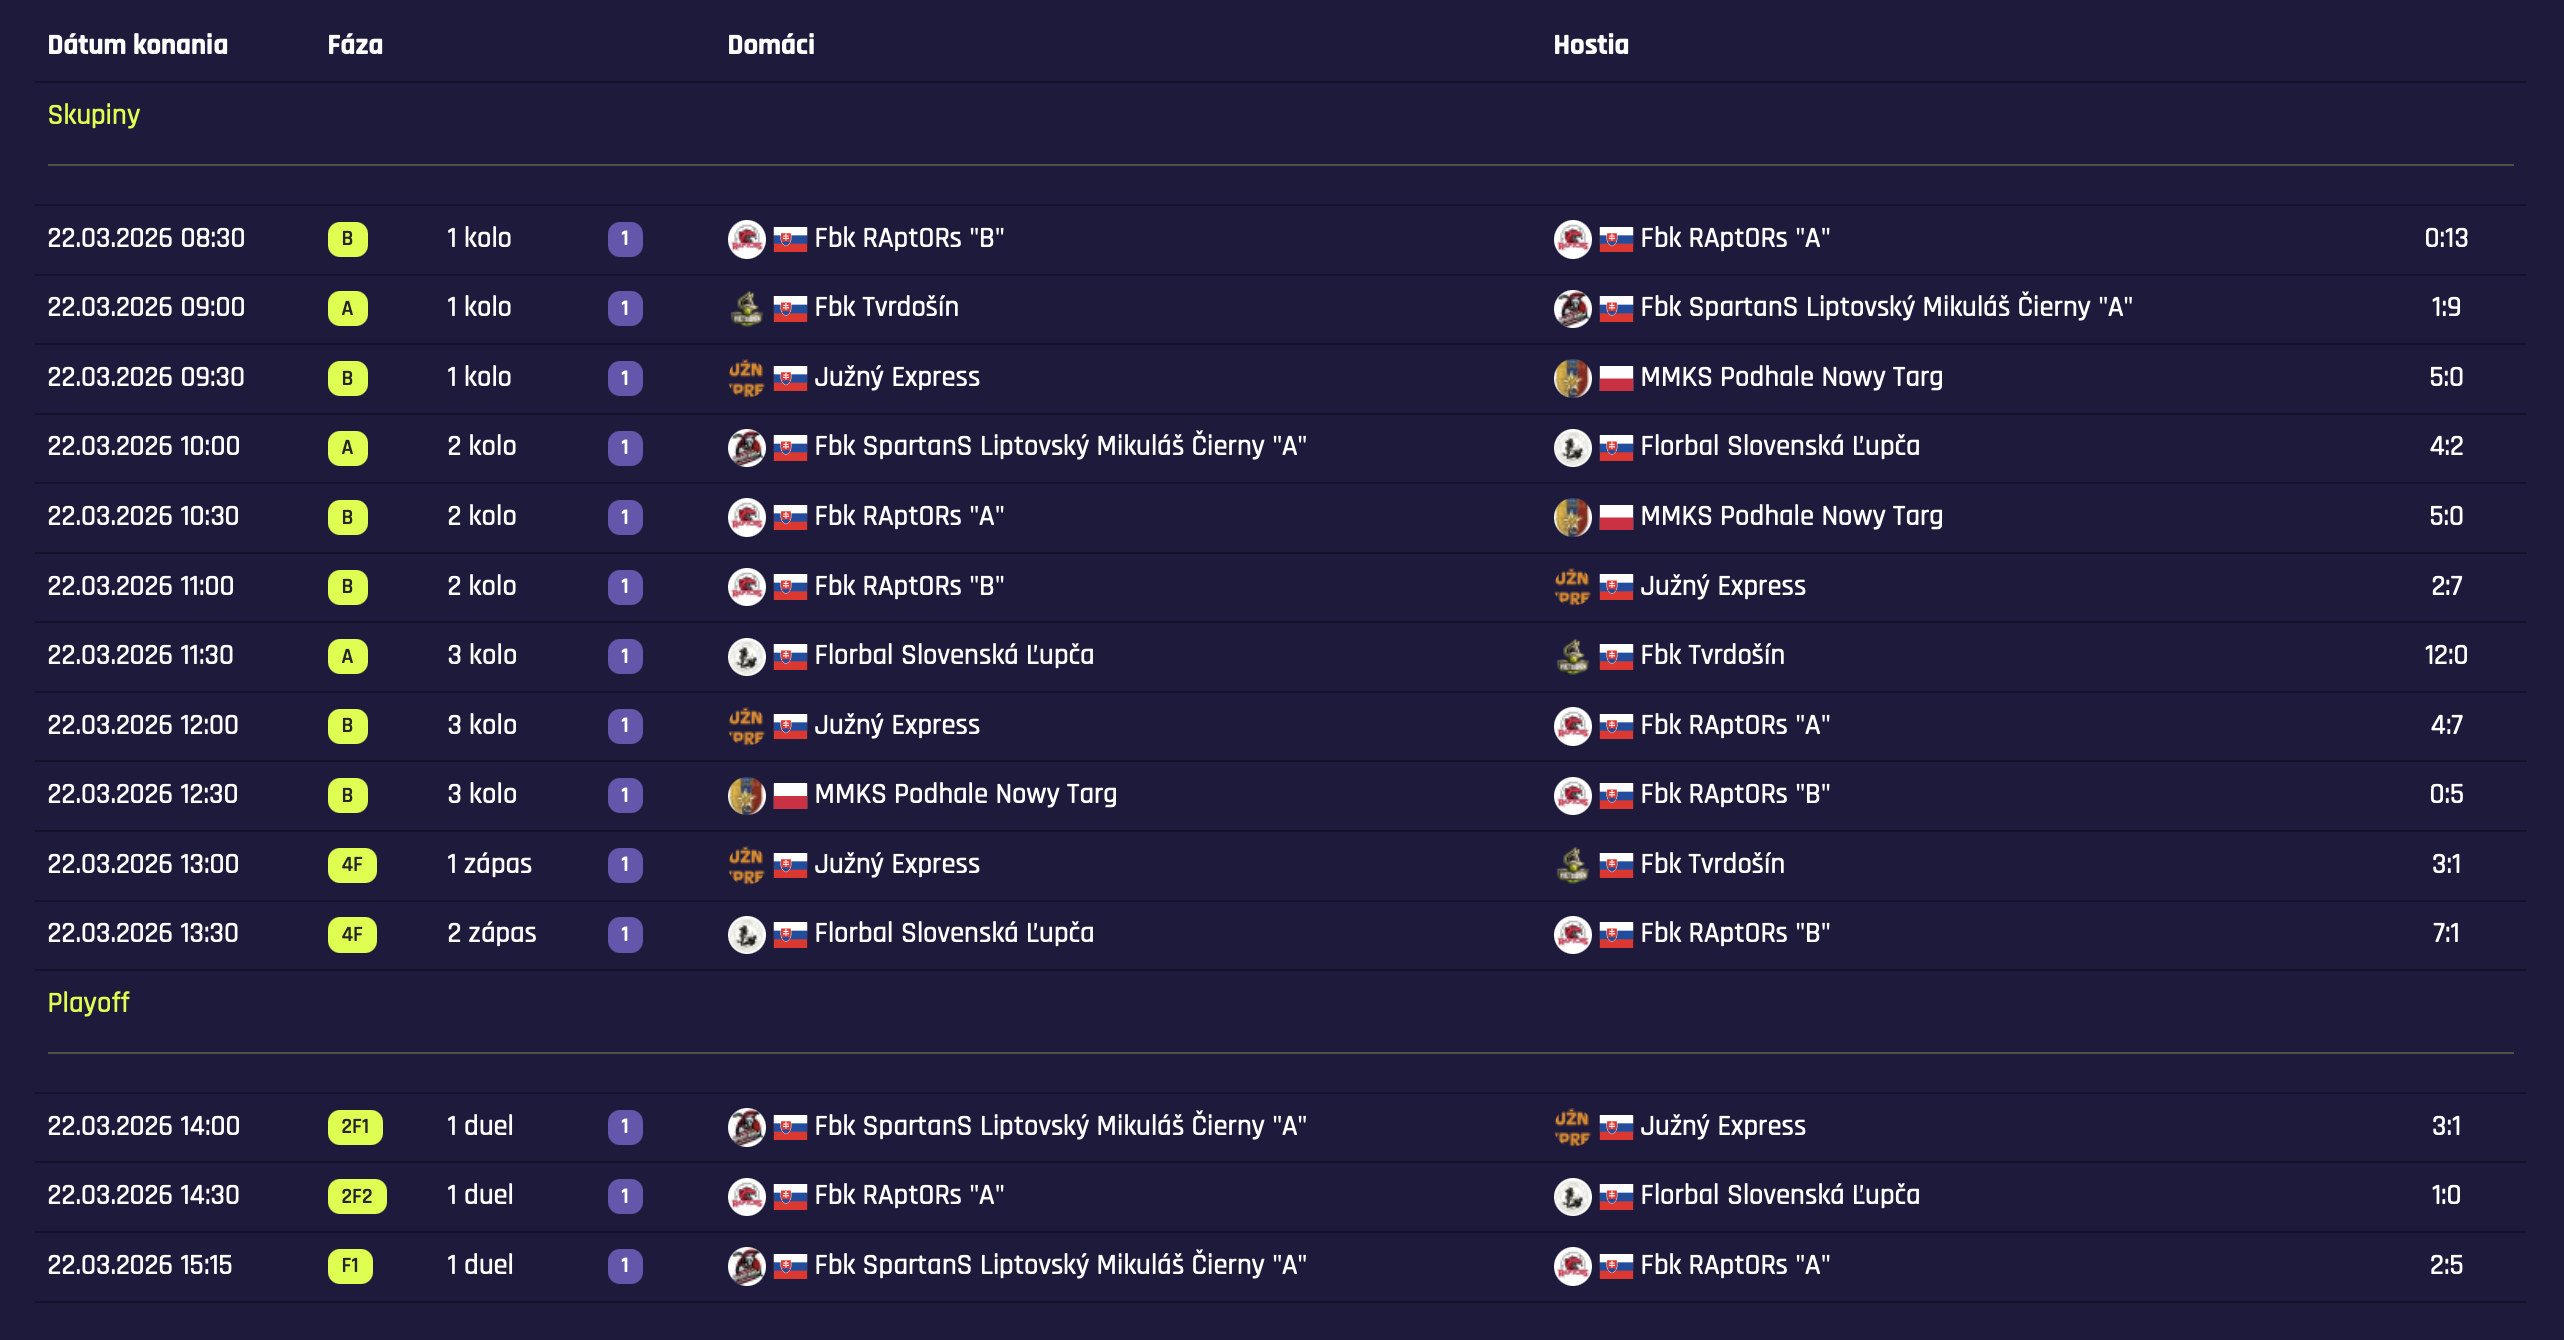Click MMKS Podhale logo in 10:30 match
The width and height of the screenshot is (2564, 1340).
tap(1572, 517)
